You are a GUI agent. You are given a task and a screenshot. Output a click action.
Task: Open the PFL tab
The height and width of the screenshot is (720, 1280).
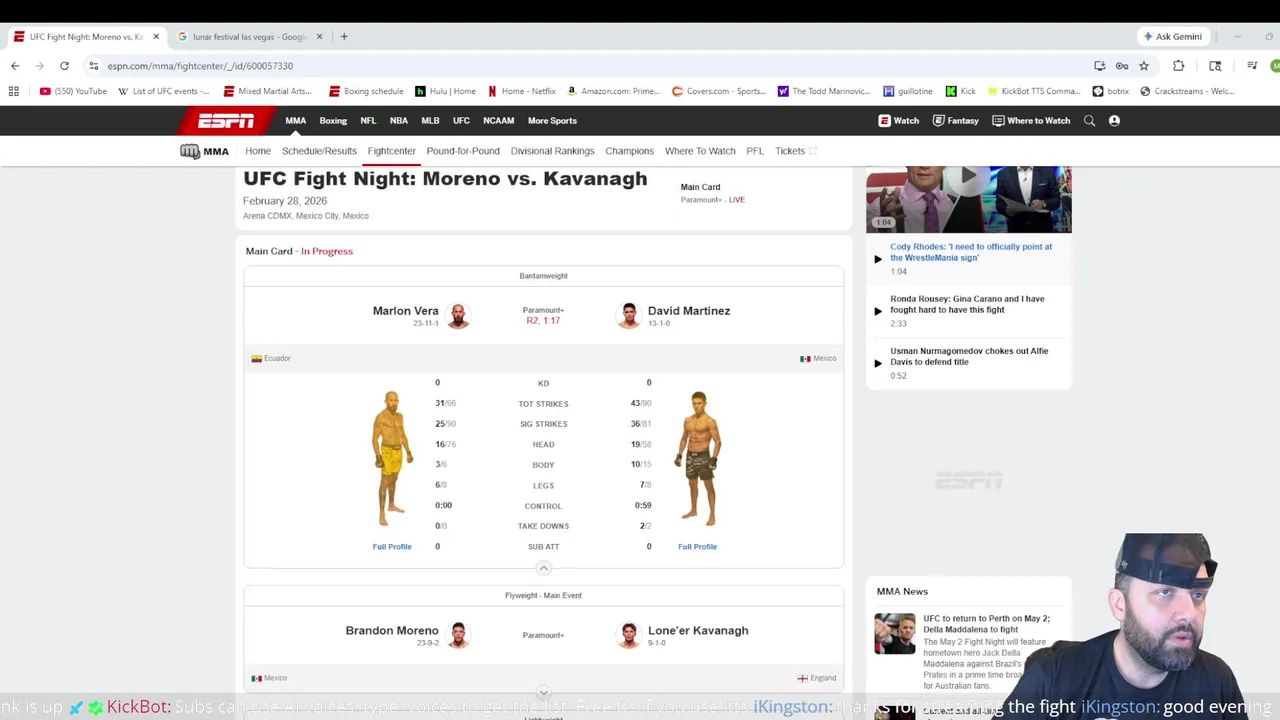(755, 151)
